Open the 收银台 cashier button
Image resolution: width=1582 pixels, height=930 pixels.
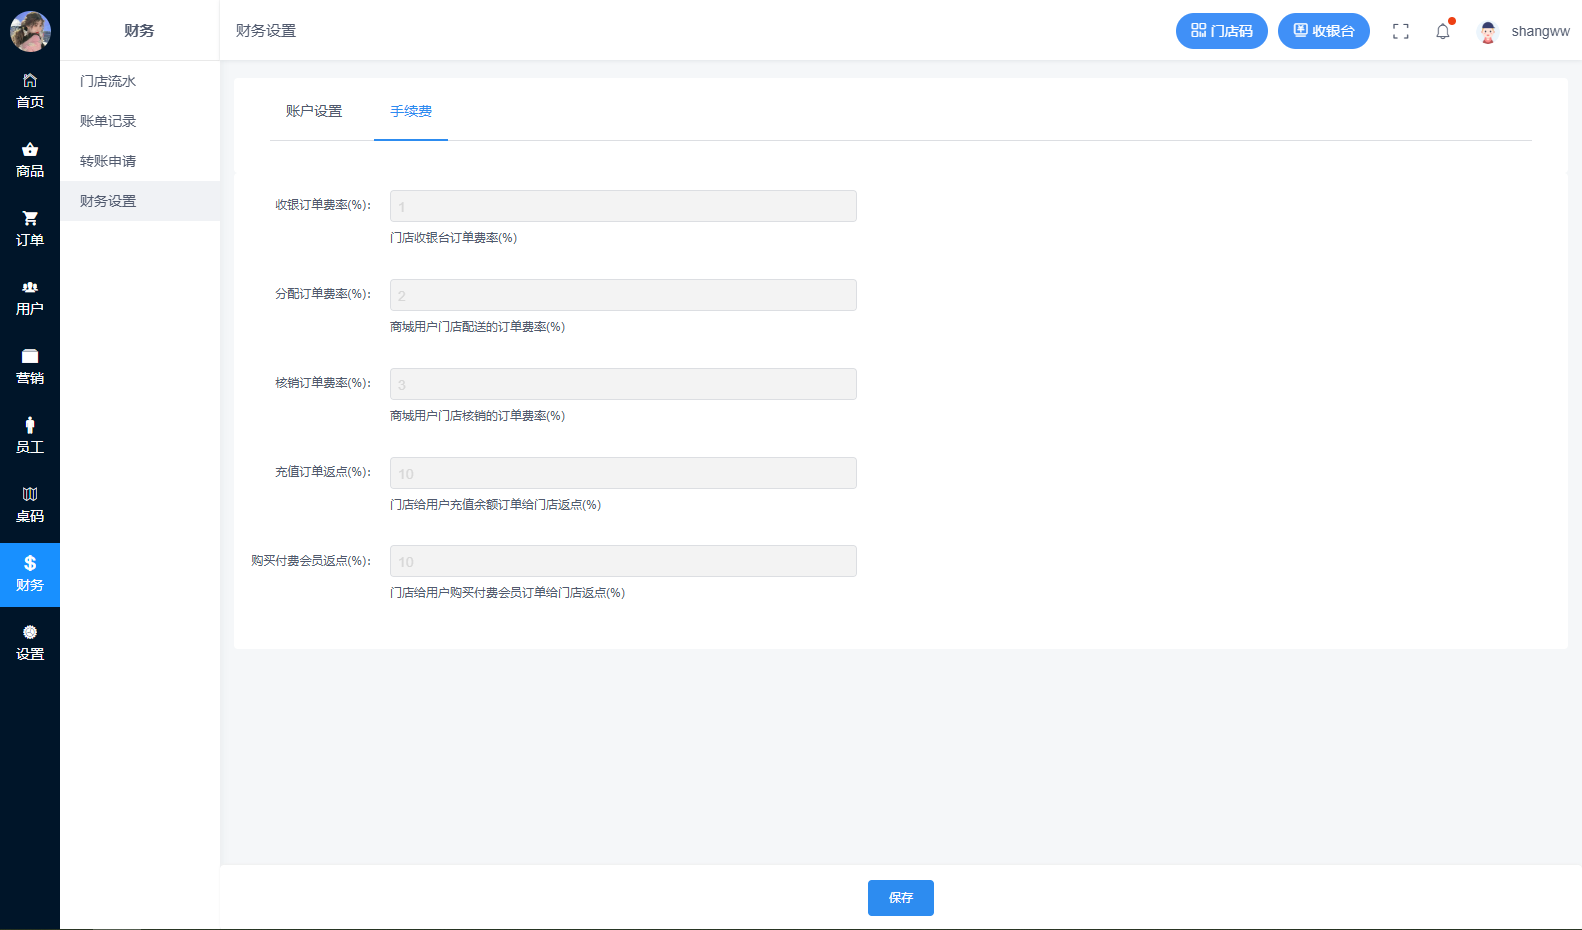(x=1323, y=31)
